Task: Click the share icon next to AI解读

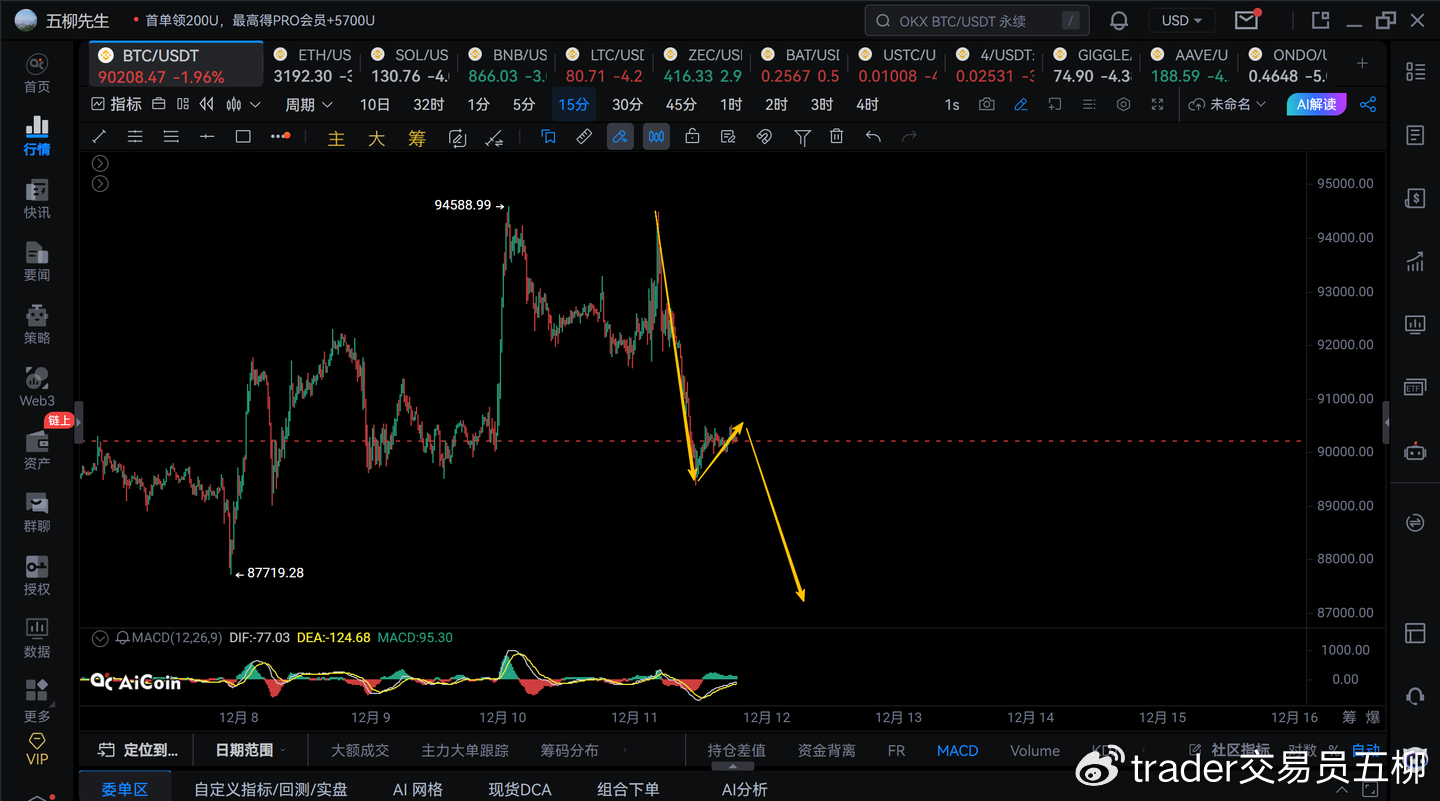Action: click(1368, 105)
